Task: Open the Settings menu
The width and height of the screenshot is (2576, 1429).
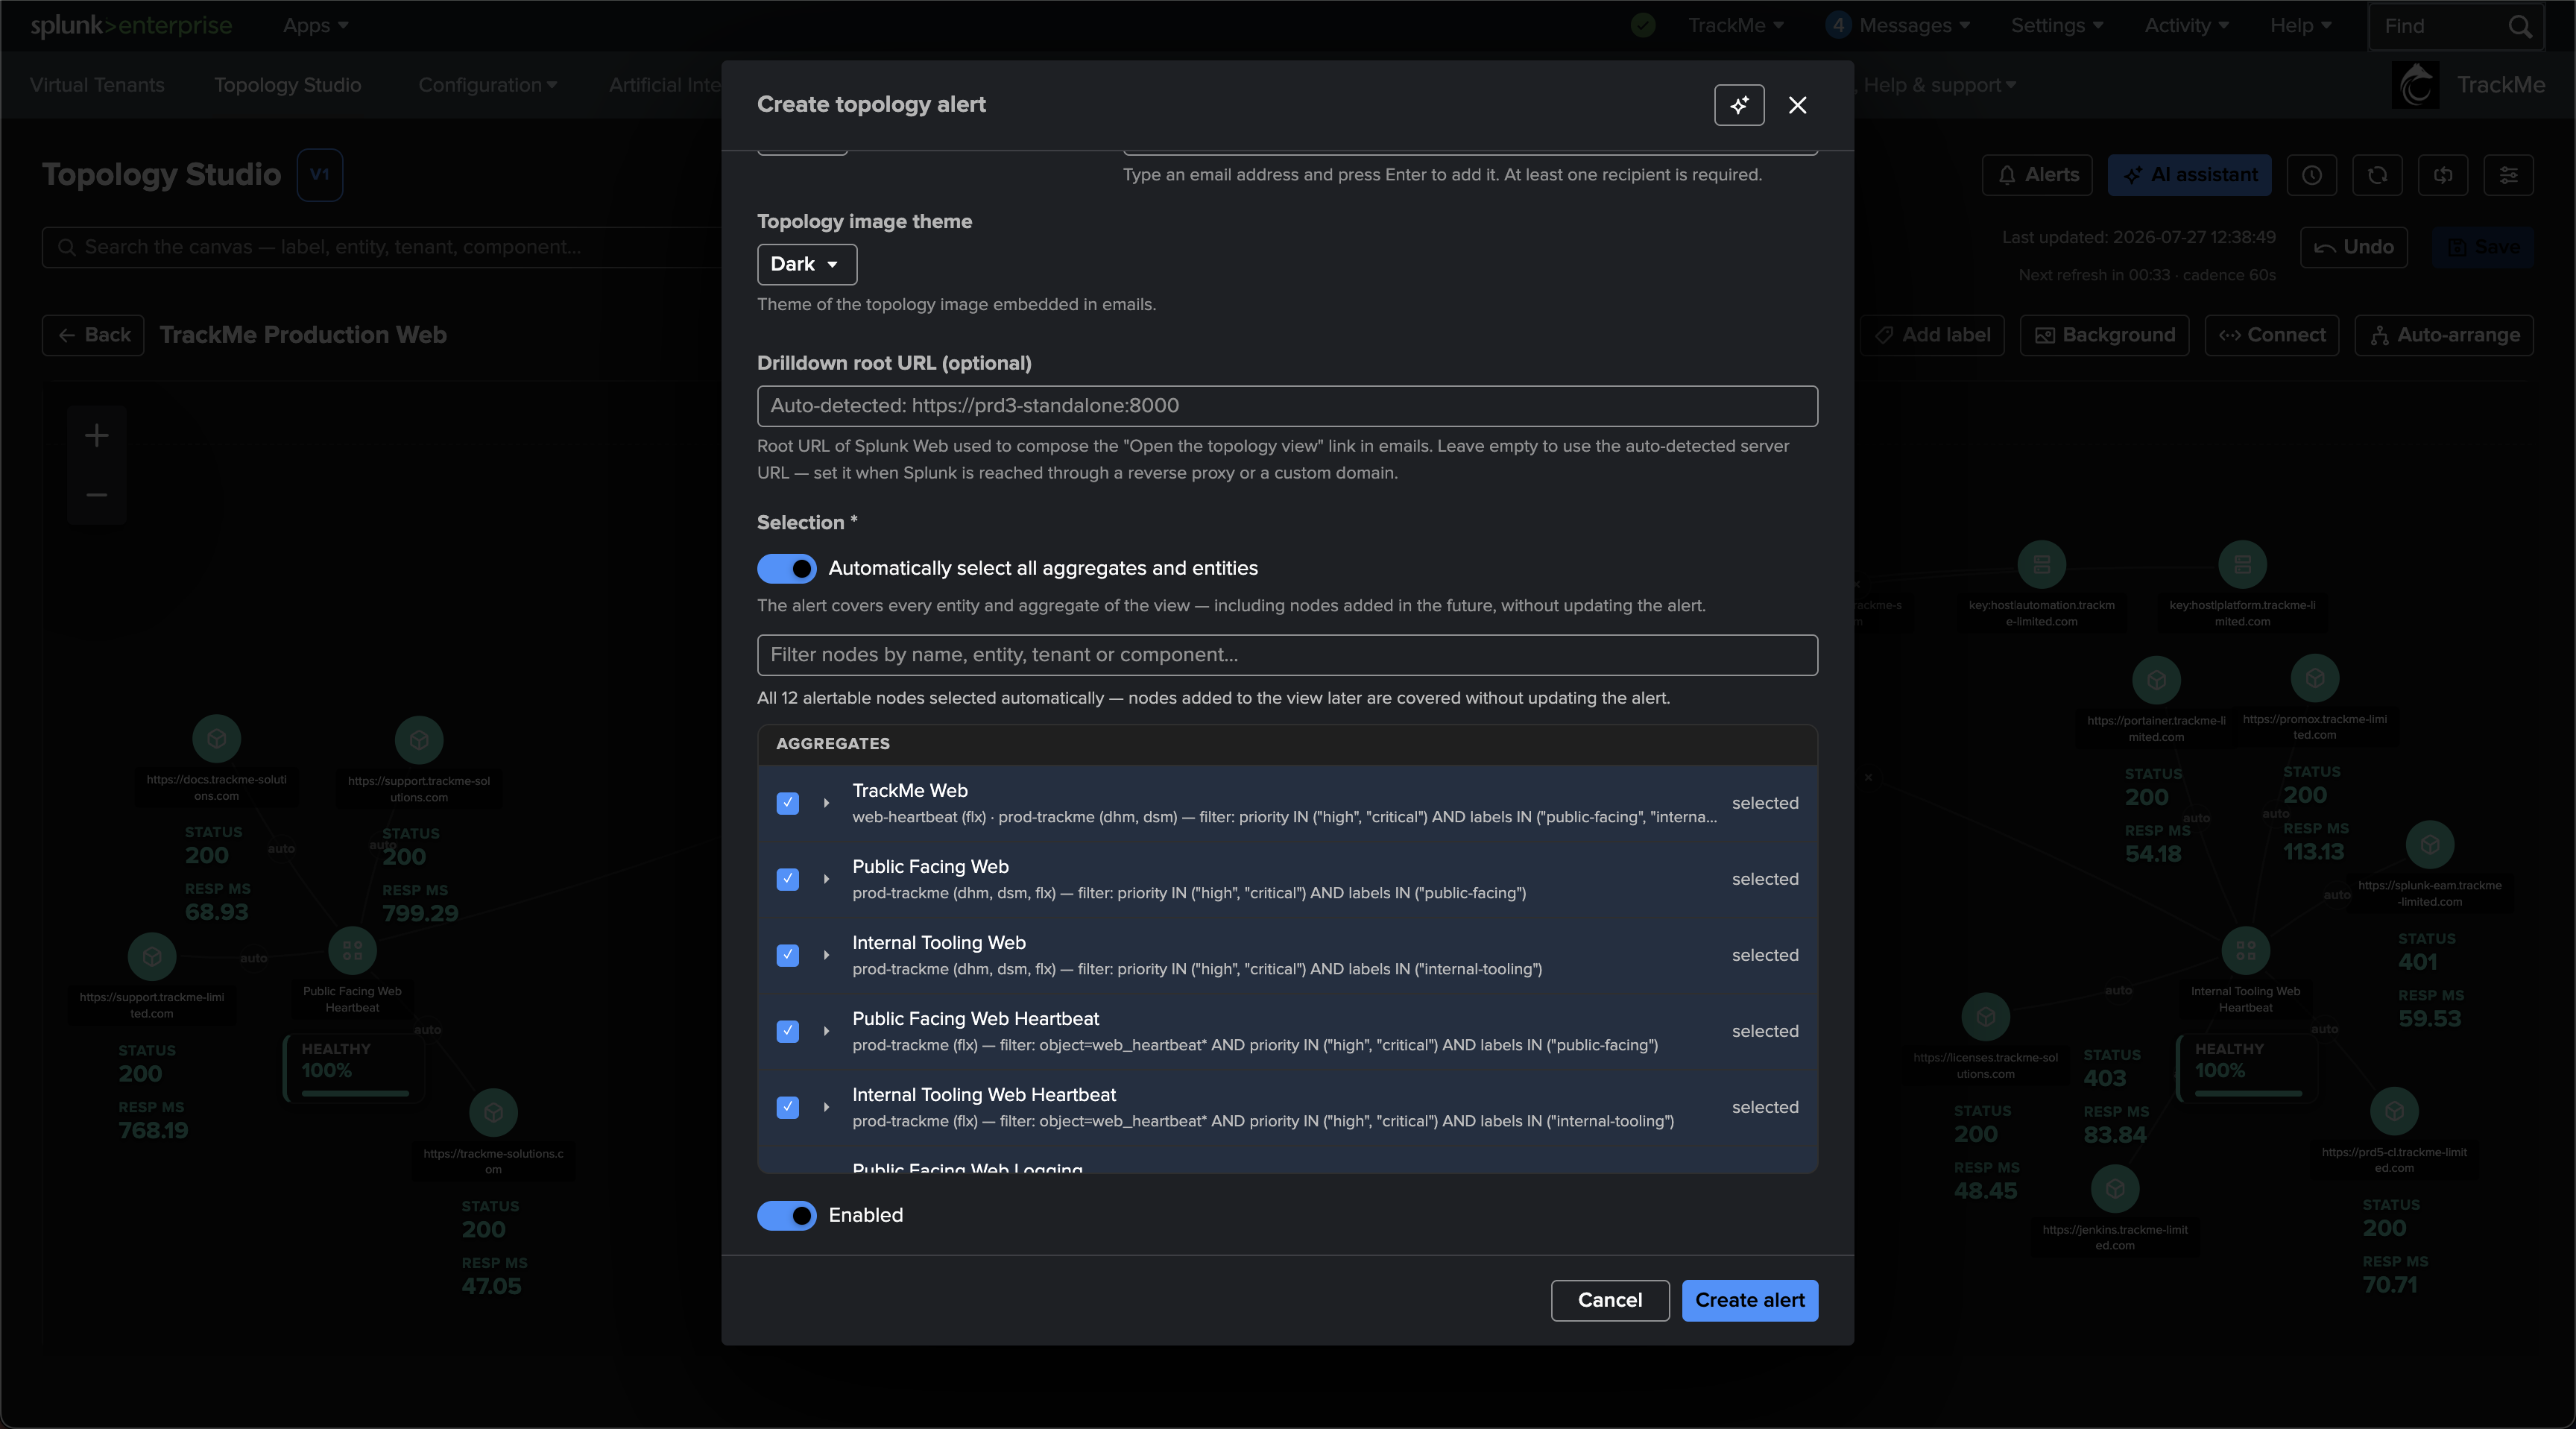Action: (2057, 26)
